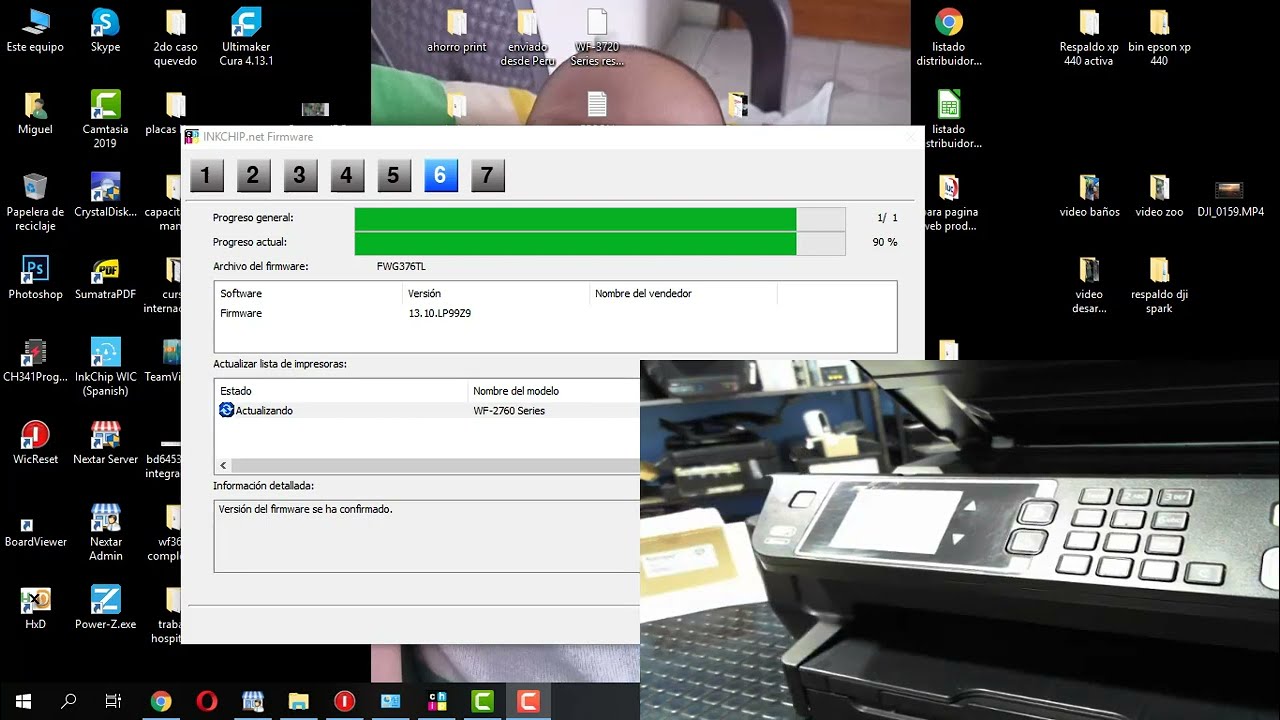Click the printer list left scroll arrow
Image resolution: width=1280 pixels, height=720 pixels.
pyautogui.click(x=223, y=465)
